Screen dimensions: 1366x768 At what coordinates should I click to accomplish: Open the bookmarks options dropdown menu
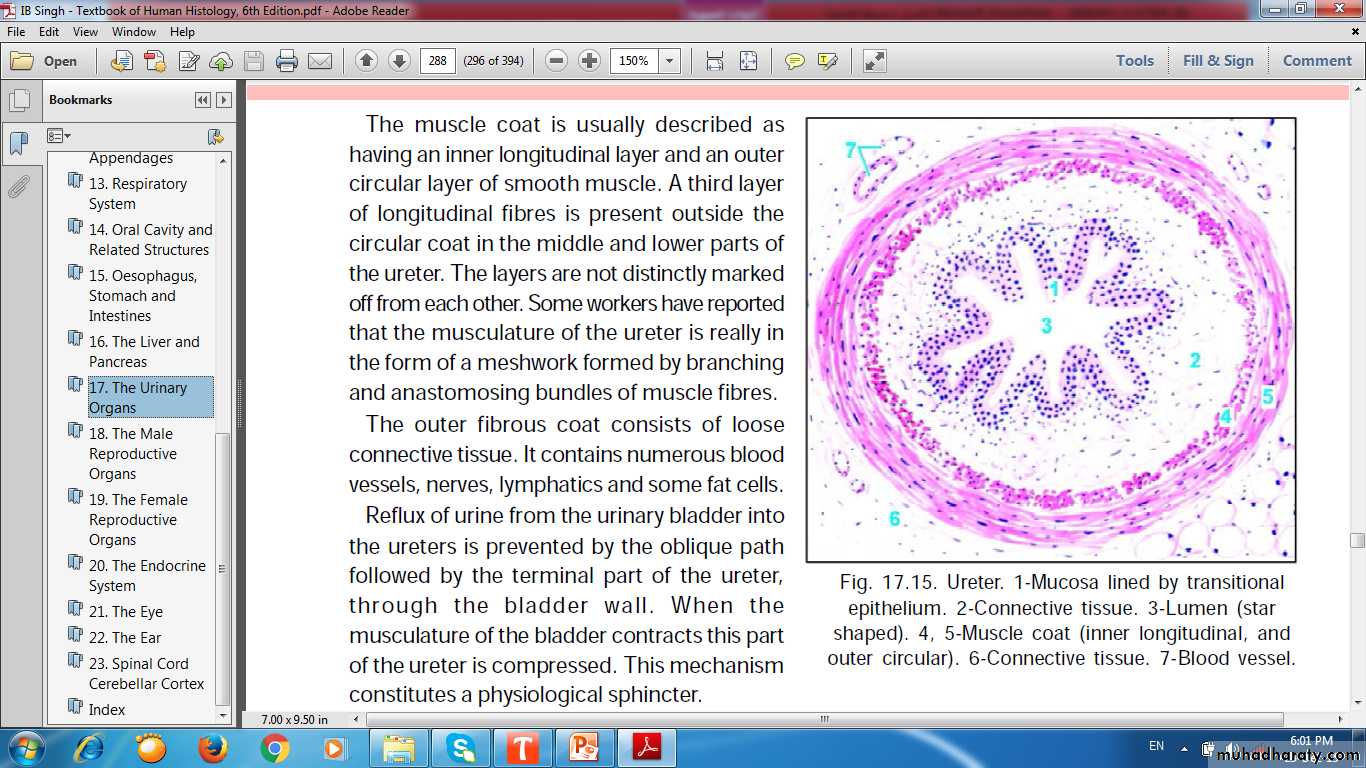(59, 136)
